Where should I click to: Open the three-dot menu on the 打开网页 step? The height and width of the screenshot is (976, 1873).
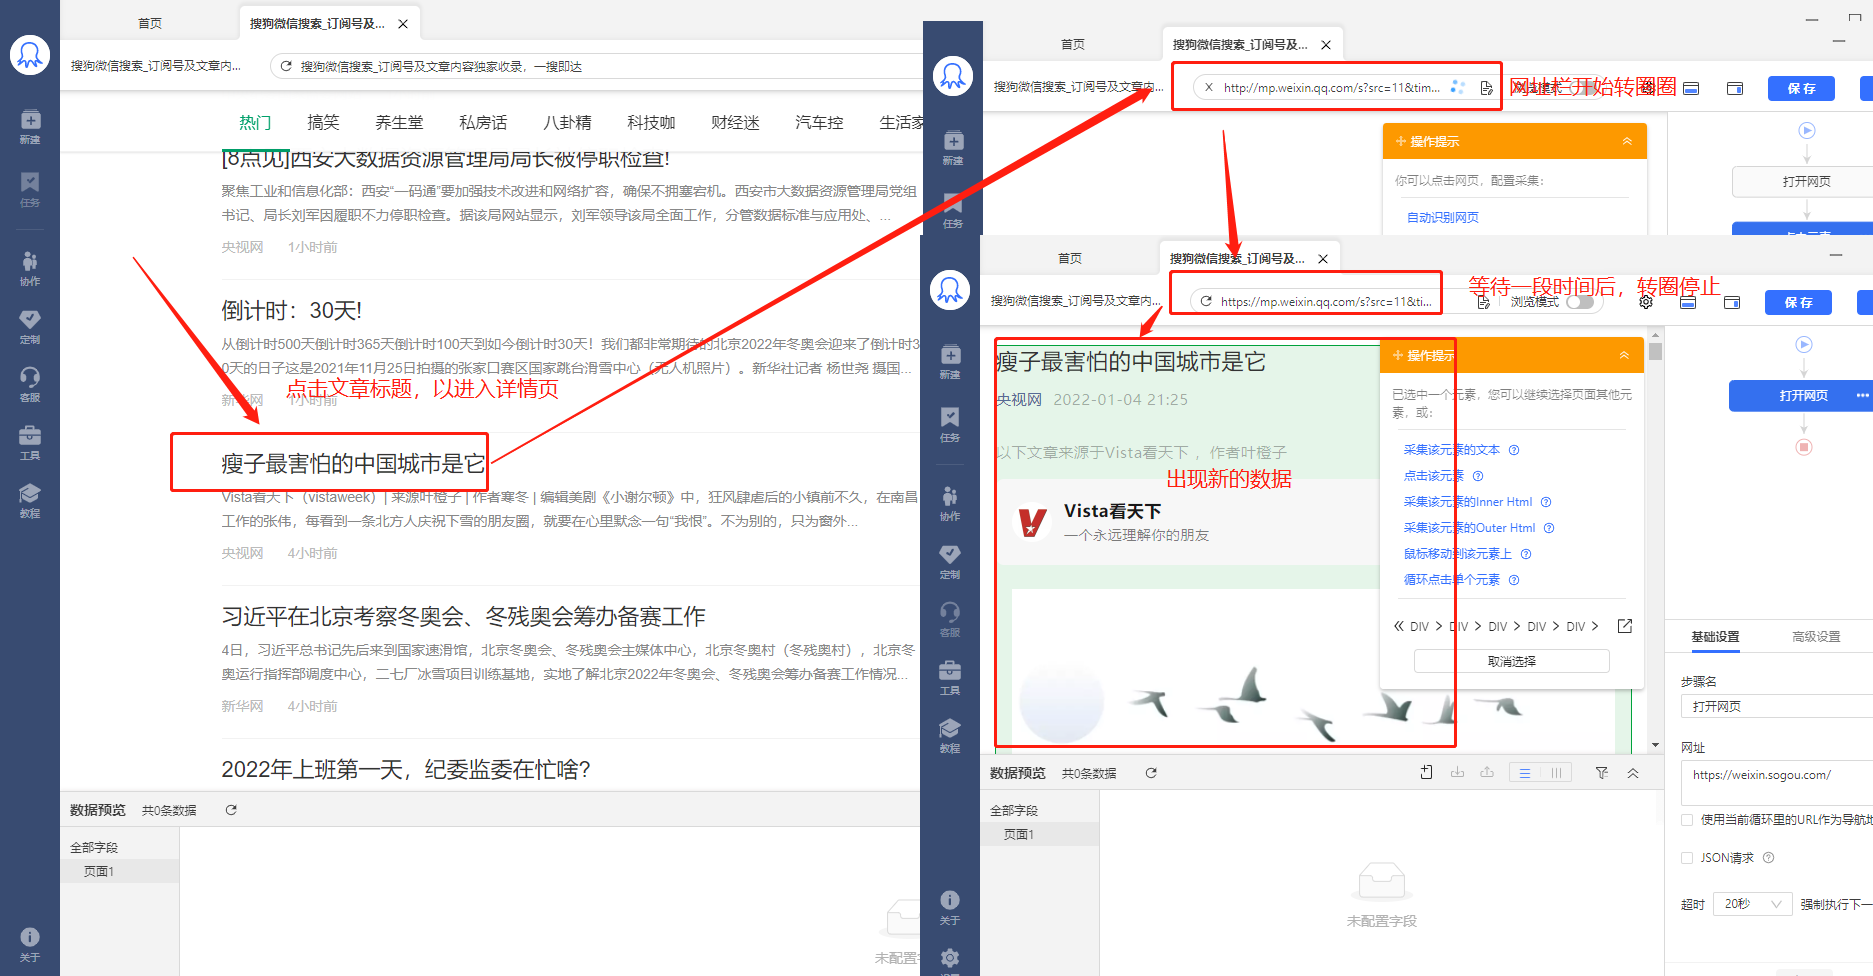pos(1862,396)
